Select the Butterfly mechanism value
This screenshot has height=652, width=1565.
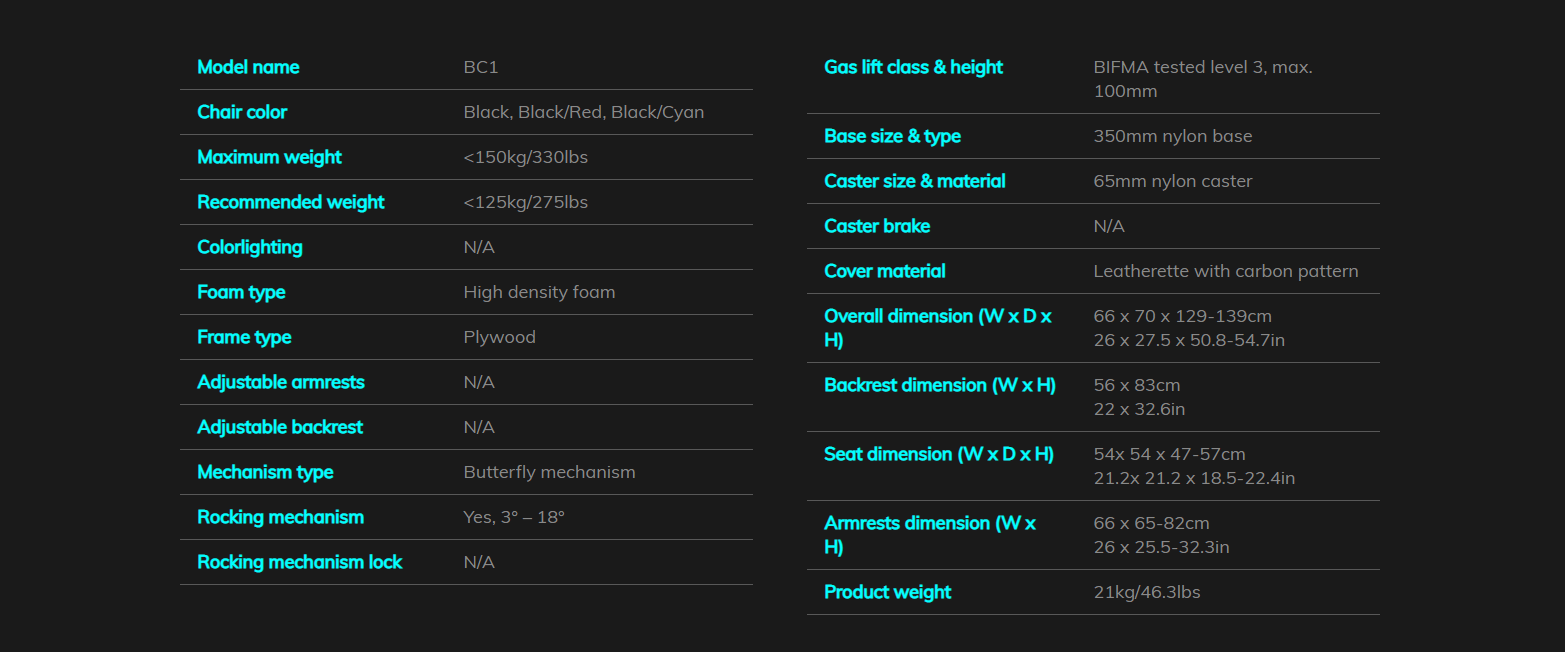pos(550,472)
